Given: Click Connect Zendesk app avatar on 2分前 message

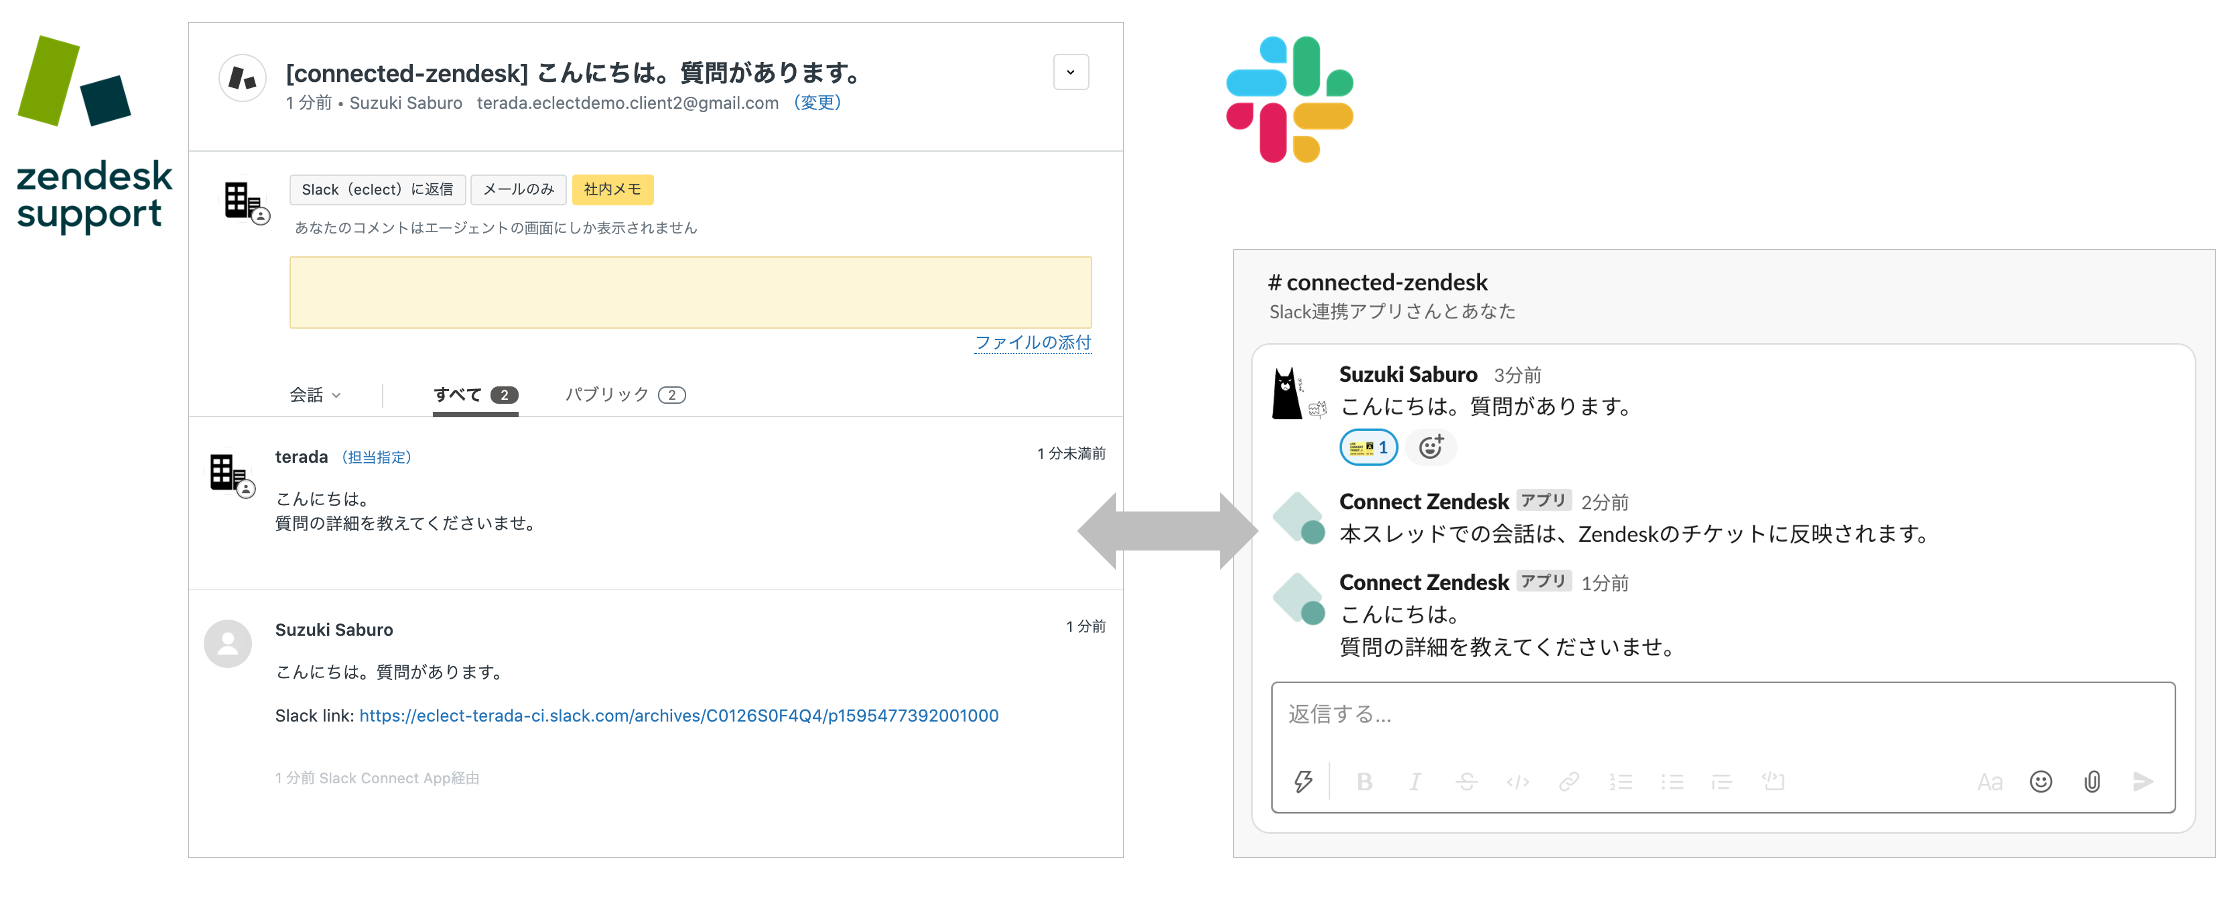Looking at the screenshot, I should 1299,518.
